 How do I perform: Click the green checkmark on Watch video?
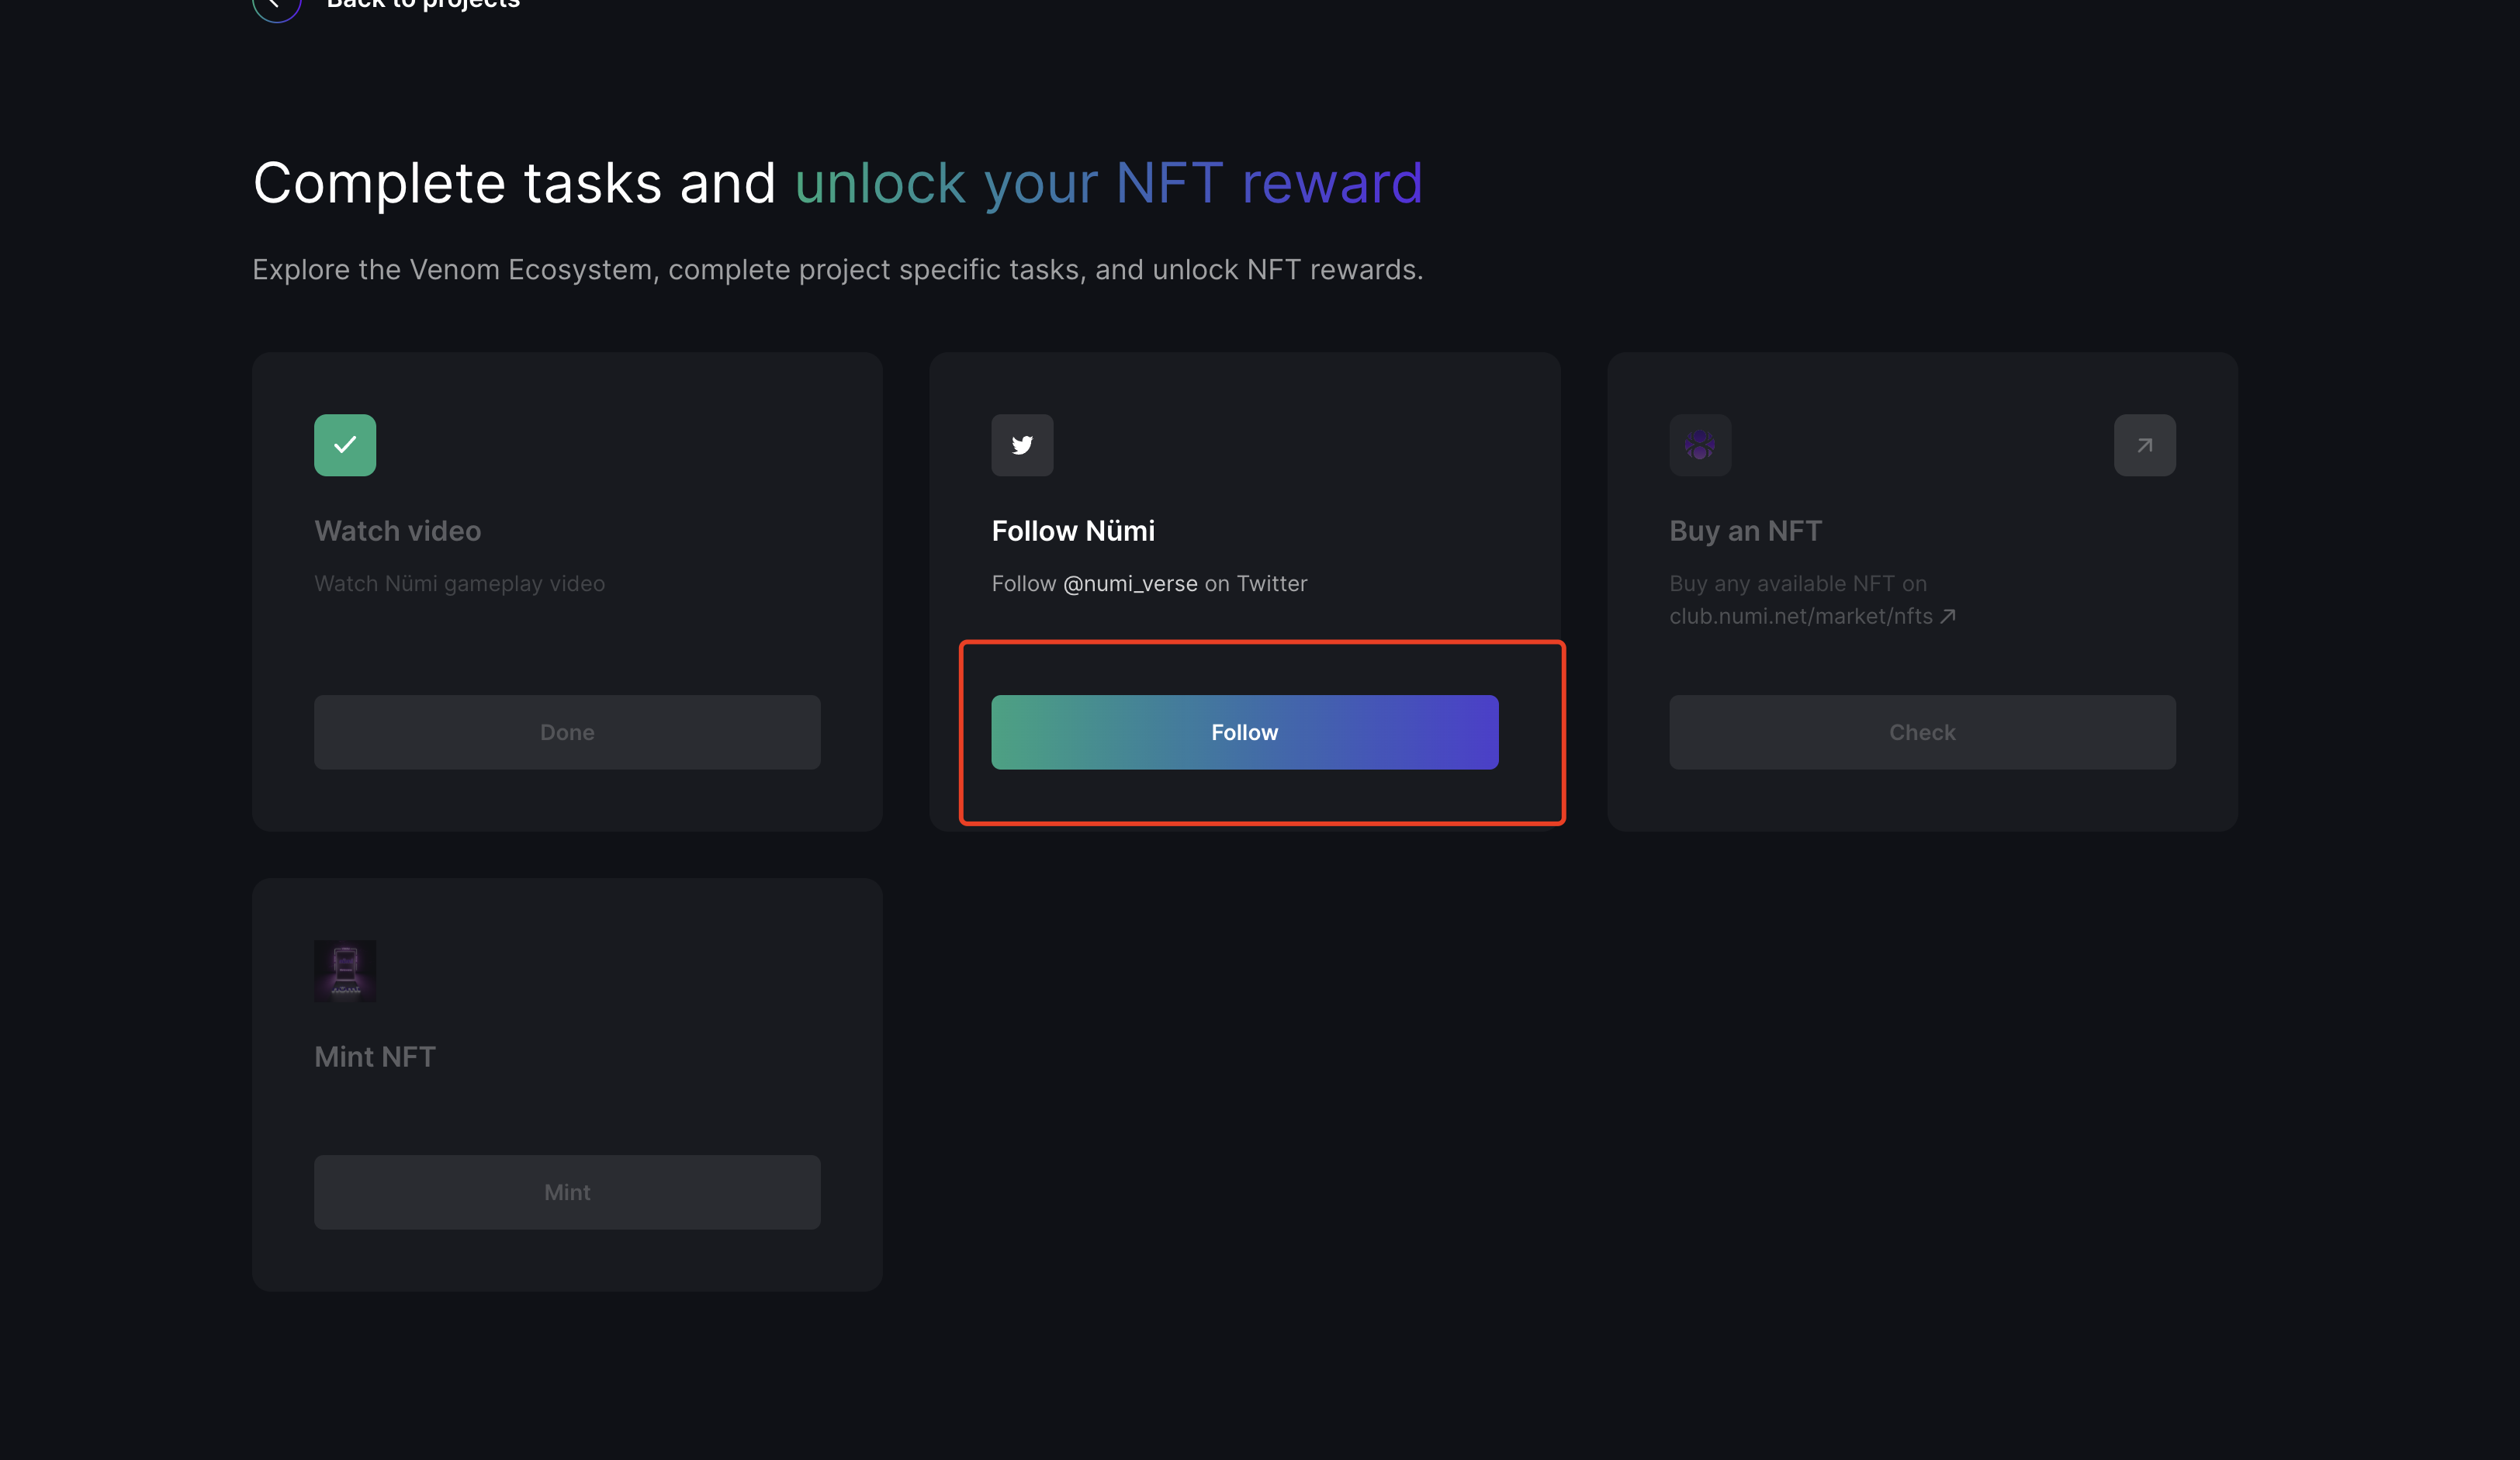345,445
